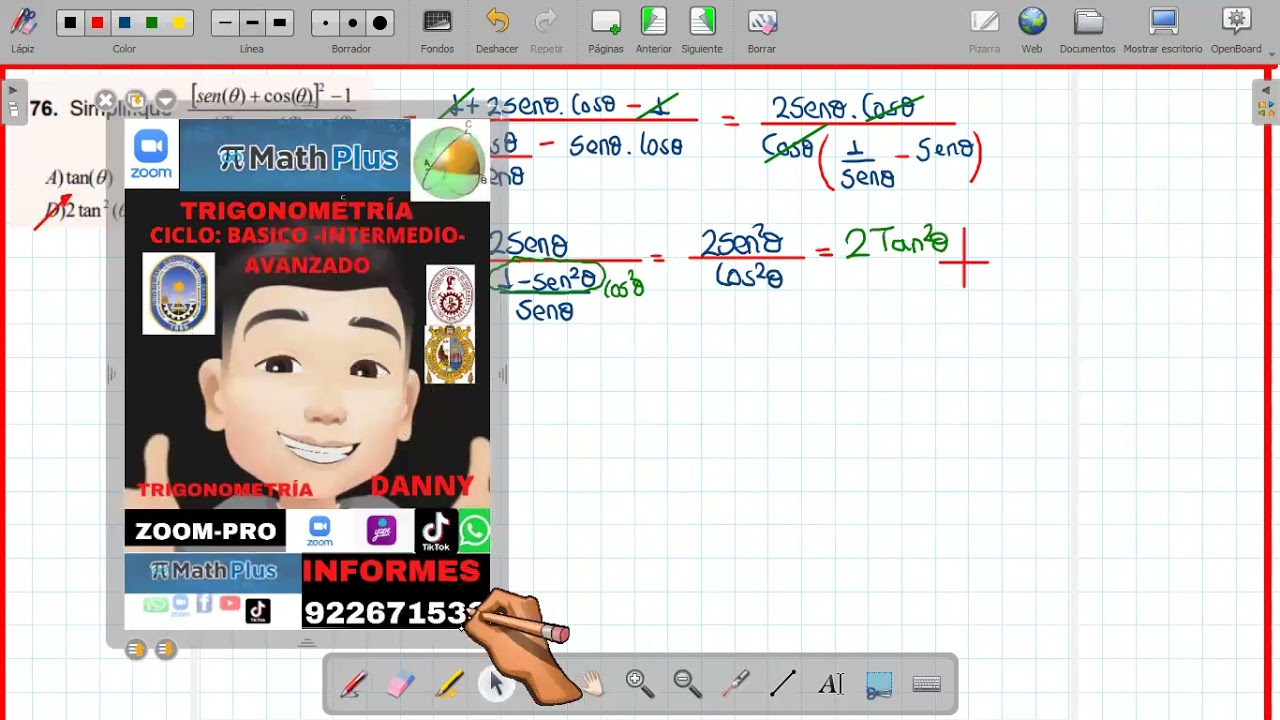Screen dimensions: 1280x720
Task: Select the zoom in magnifier tool
Action: pos(639,684)
